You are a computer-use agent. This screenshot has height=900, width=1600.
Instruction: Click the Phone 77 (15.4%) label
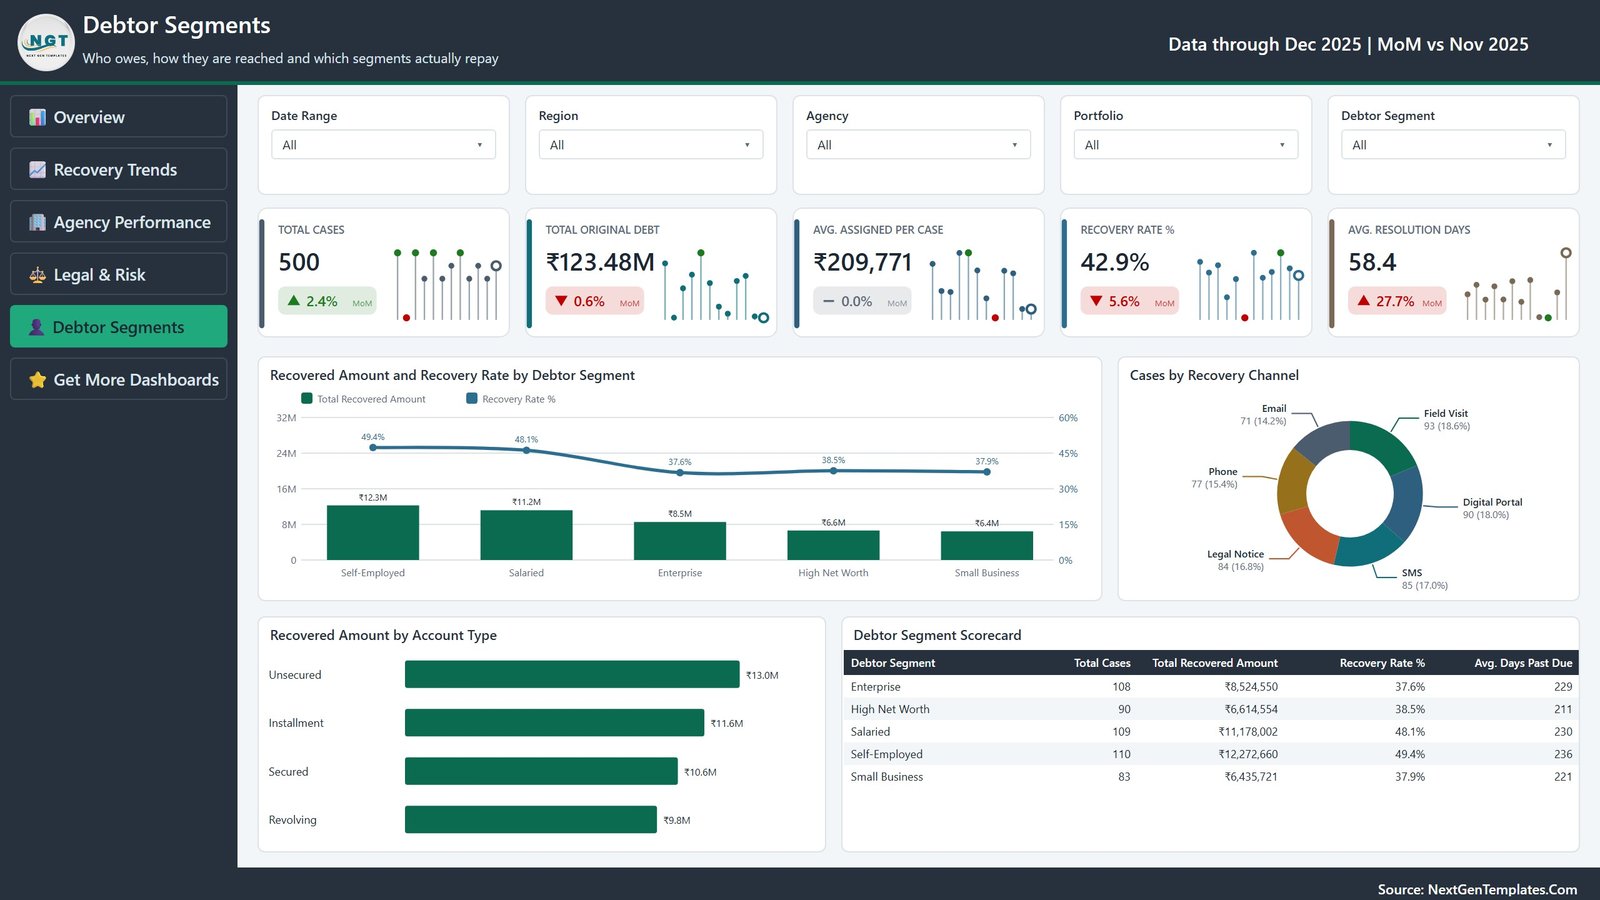coord(1214,478)
